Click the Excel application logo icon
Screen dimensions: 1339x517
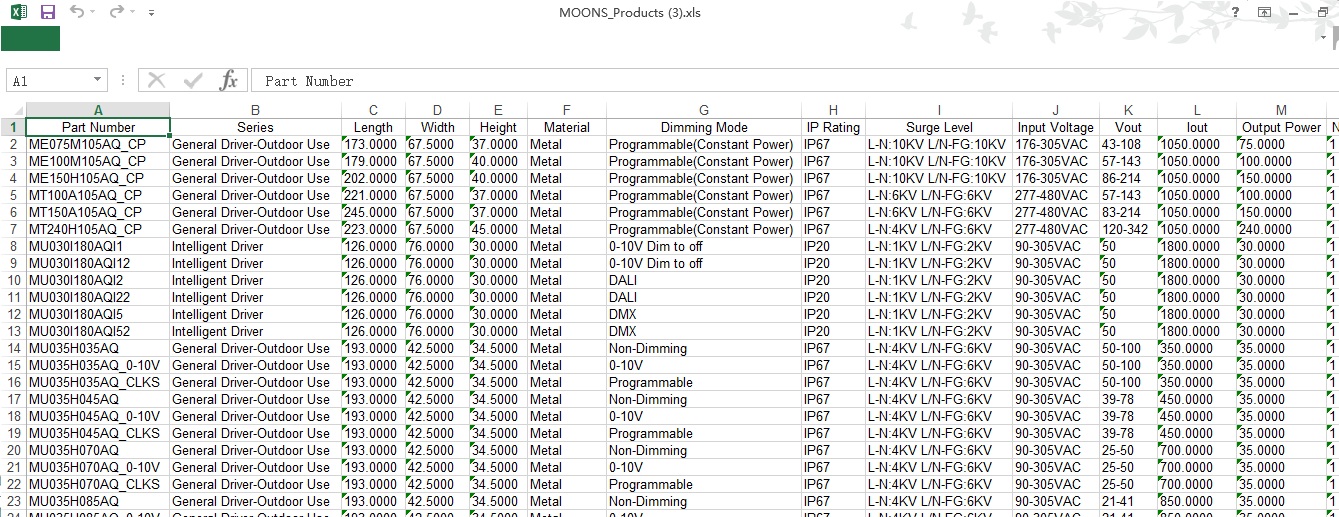(17, 12)
